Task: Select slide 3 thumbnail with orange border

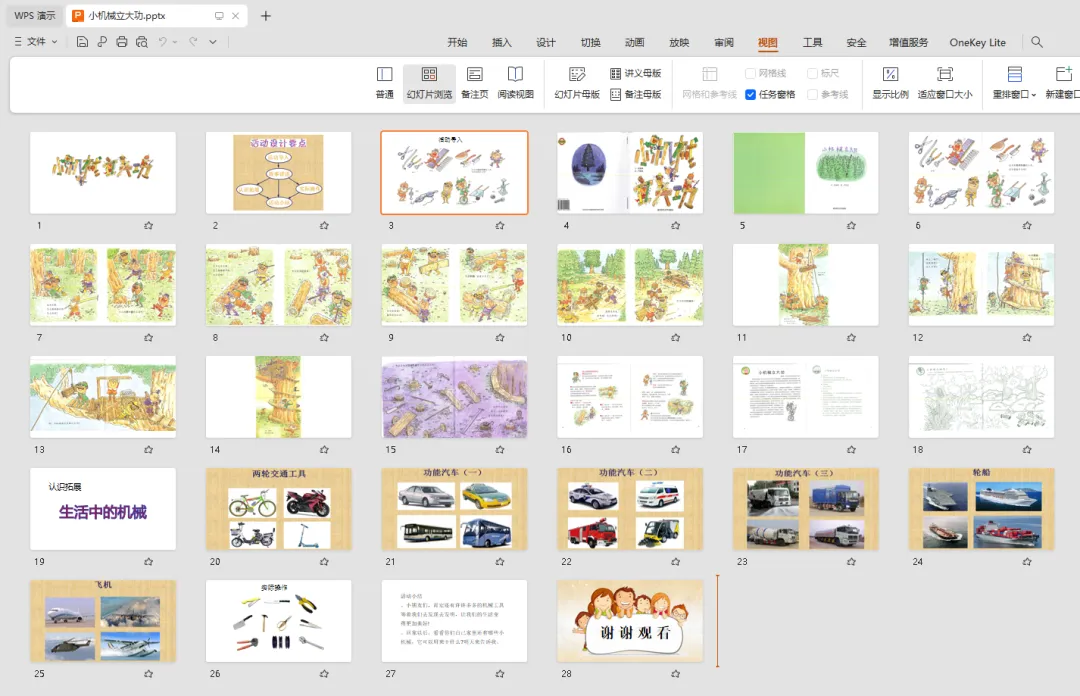Action: click(455, 173)
